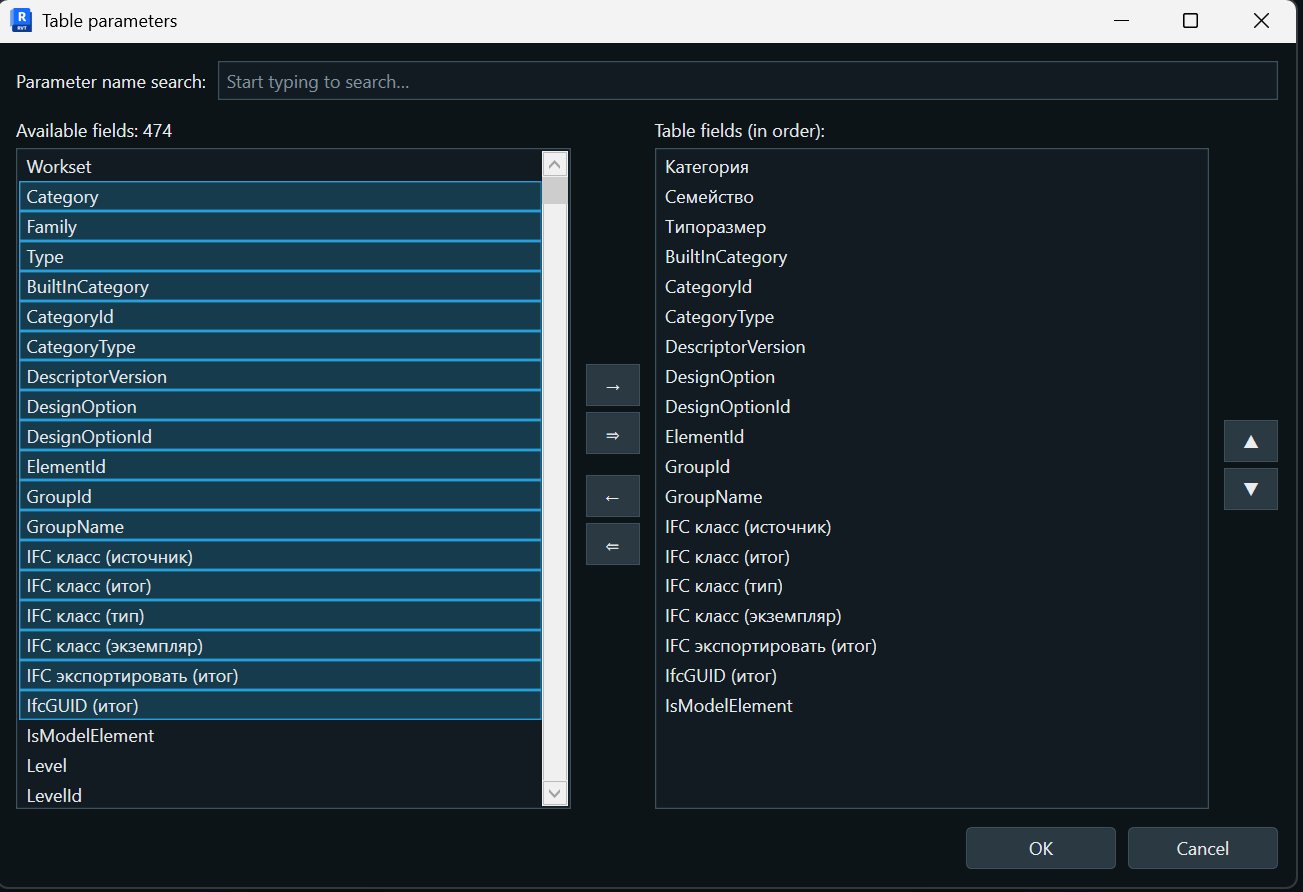This screenshot has width=1303, height=892.
Task: Click the double right arrow add-all button
Action: tap(612, 434)
